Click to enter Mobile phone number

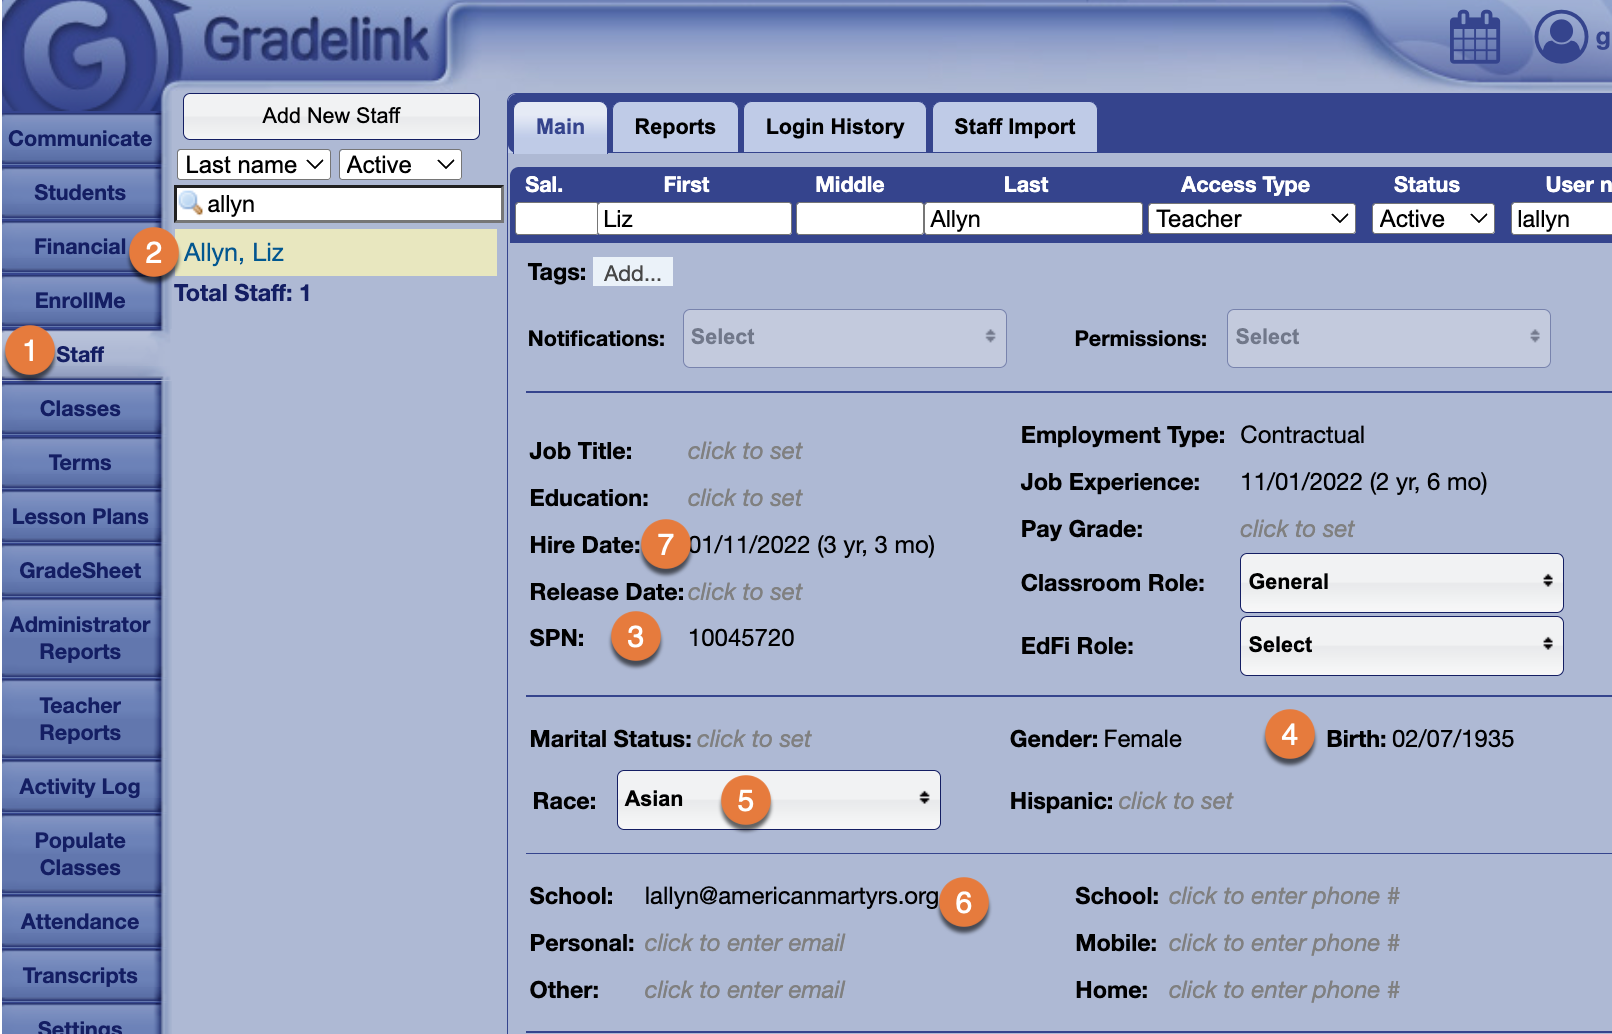coord(1284,943)
